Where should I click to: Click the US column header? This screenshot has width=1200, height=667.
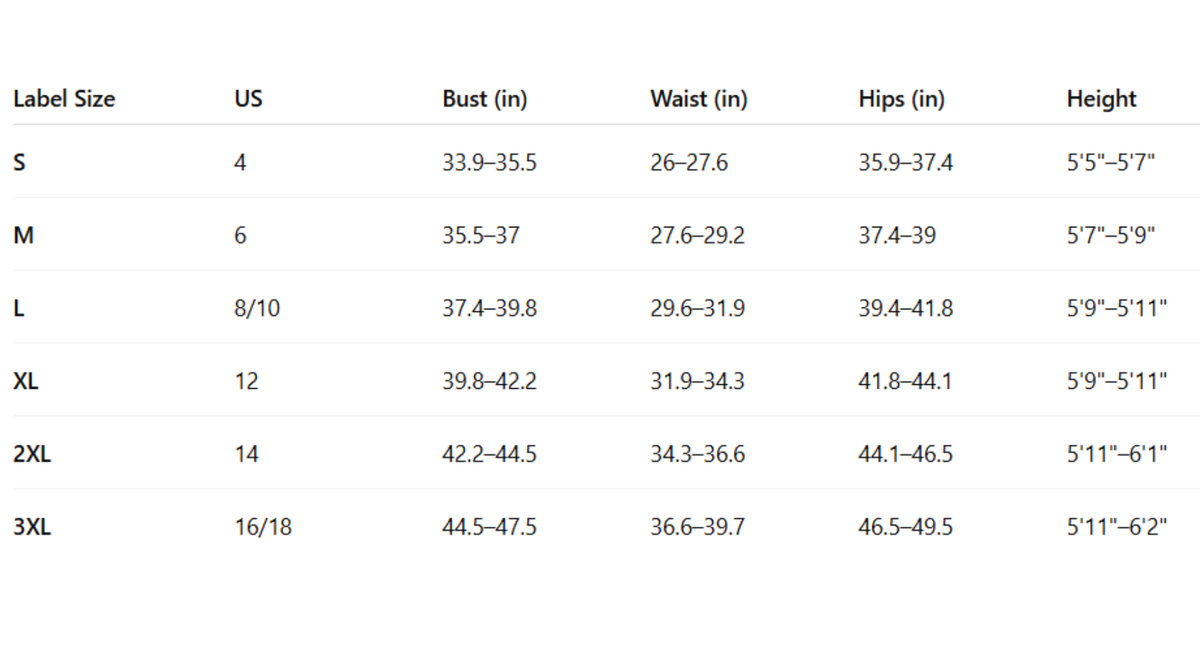(x=248, y=99)
